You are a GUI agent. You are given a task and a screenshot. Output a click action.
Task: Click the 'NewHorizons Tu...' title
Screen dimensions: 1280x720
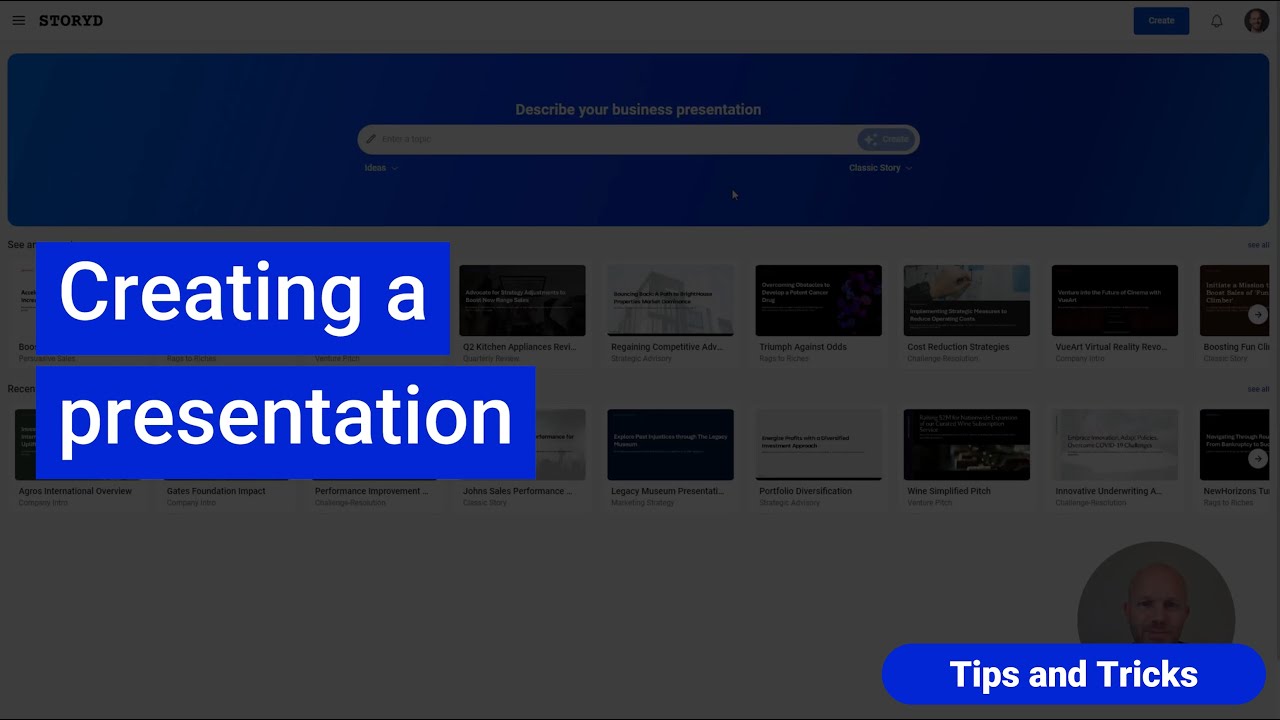[1236, 491]
